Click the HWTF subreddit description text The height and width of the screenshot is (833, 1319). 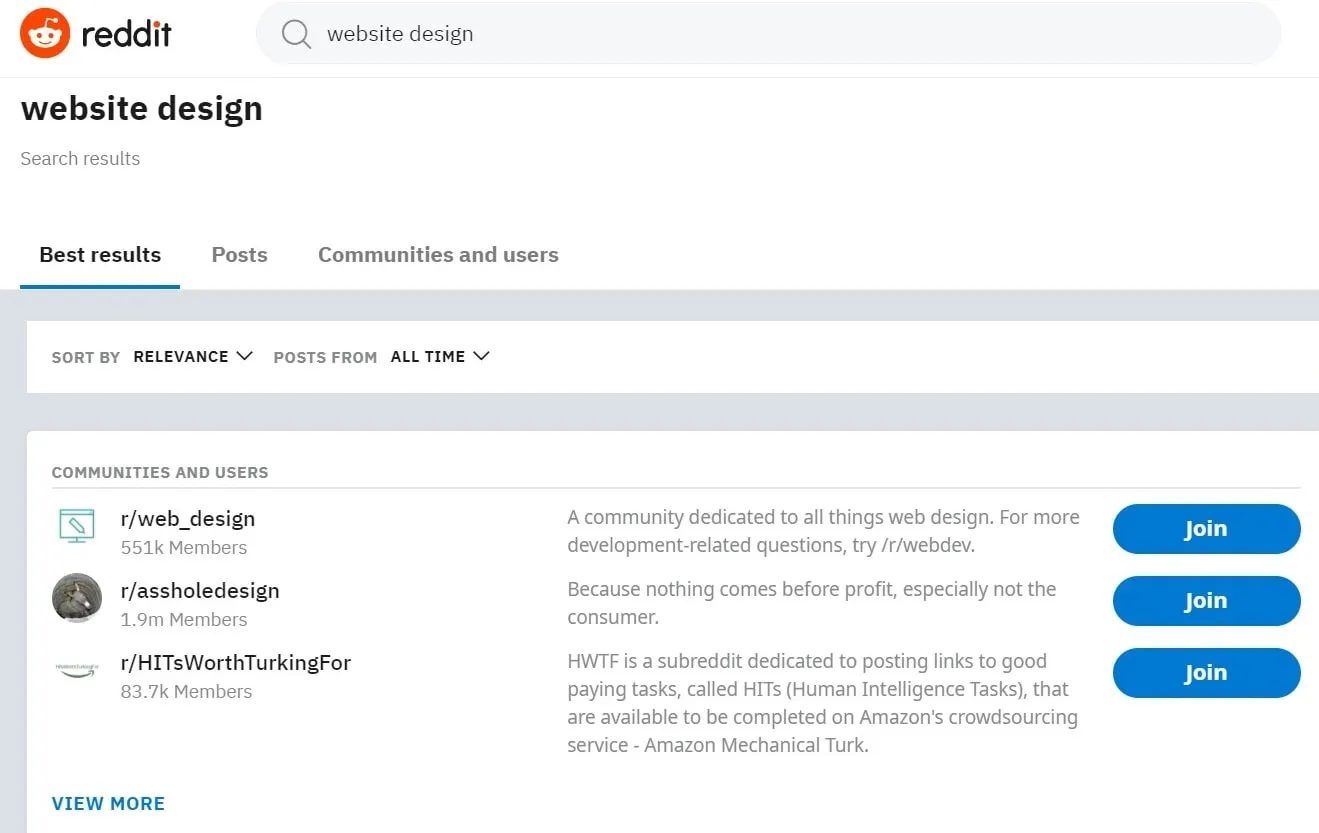tap(822, 703)
